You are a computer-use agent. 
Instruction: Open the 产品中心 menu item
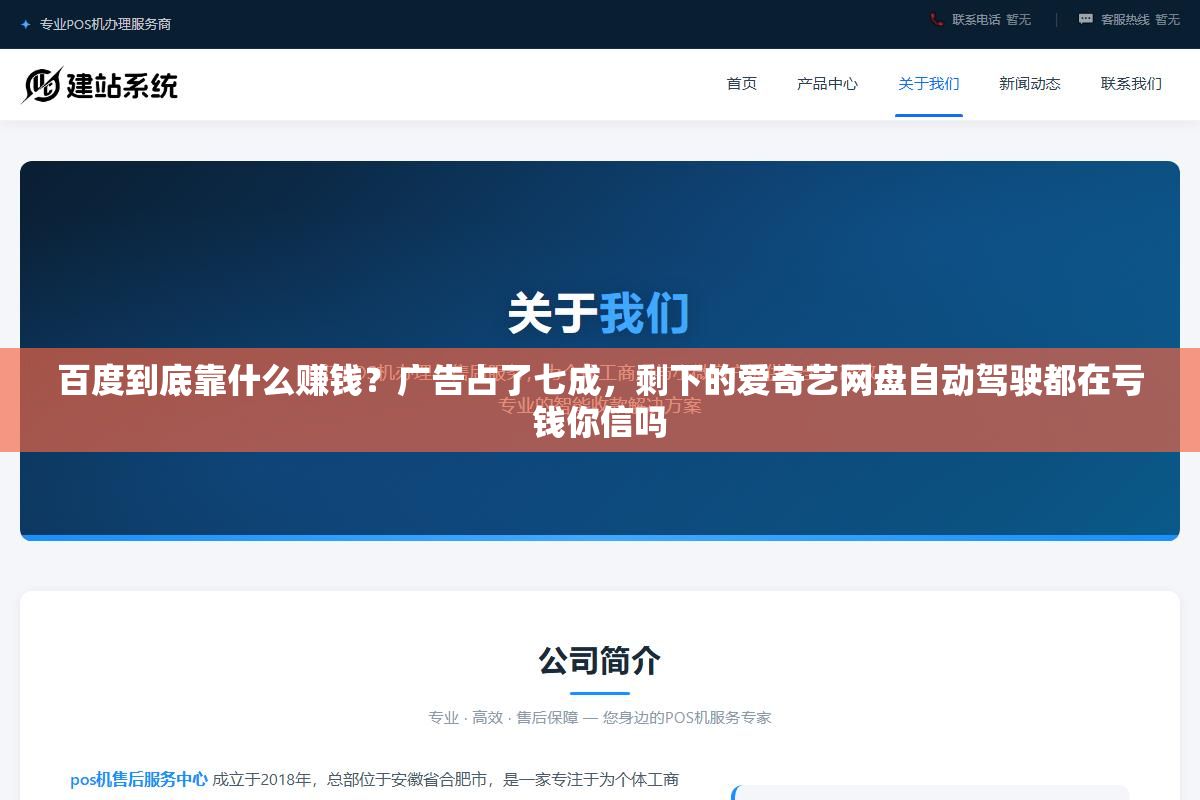click(x=827, y=84)
